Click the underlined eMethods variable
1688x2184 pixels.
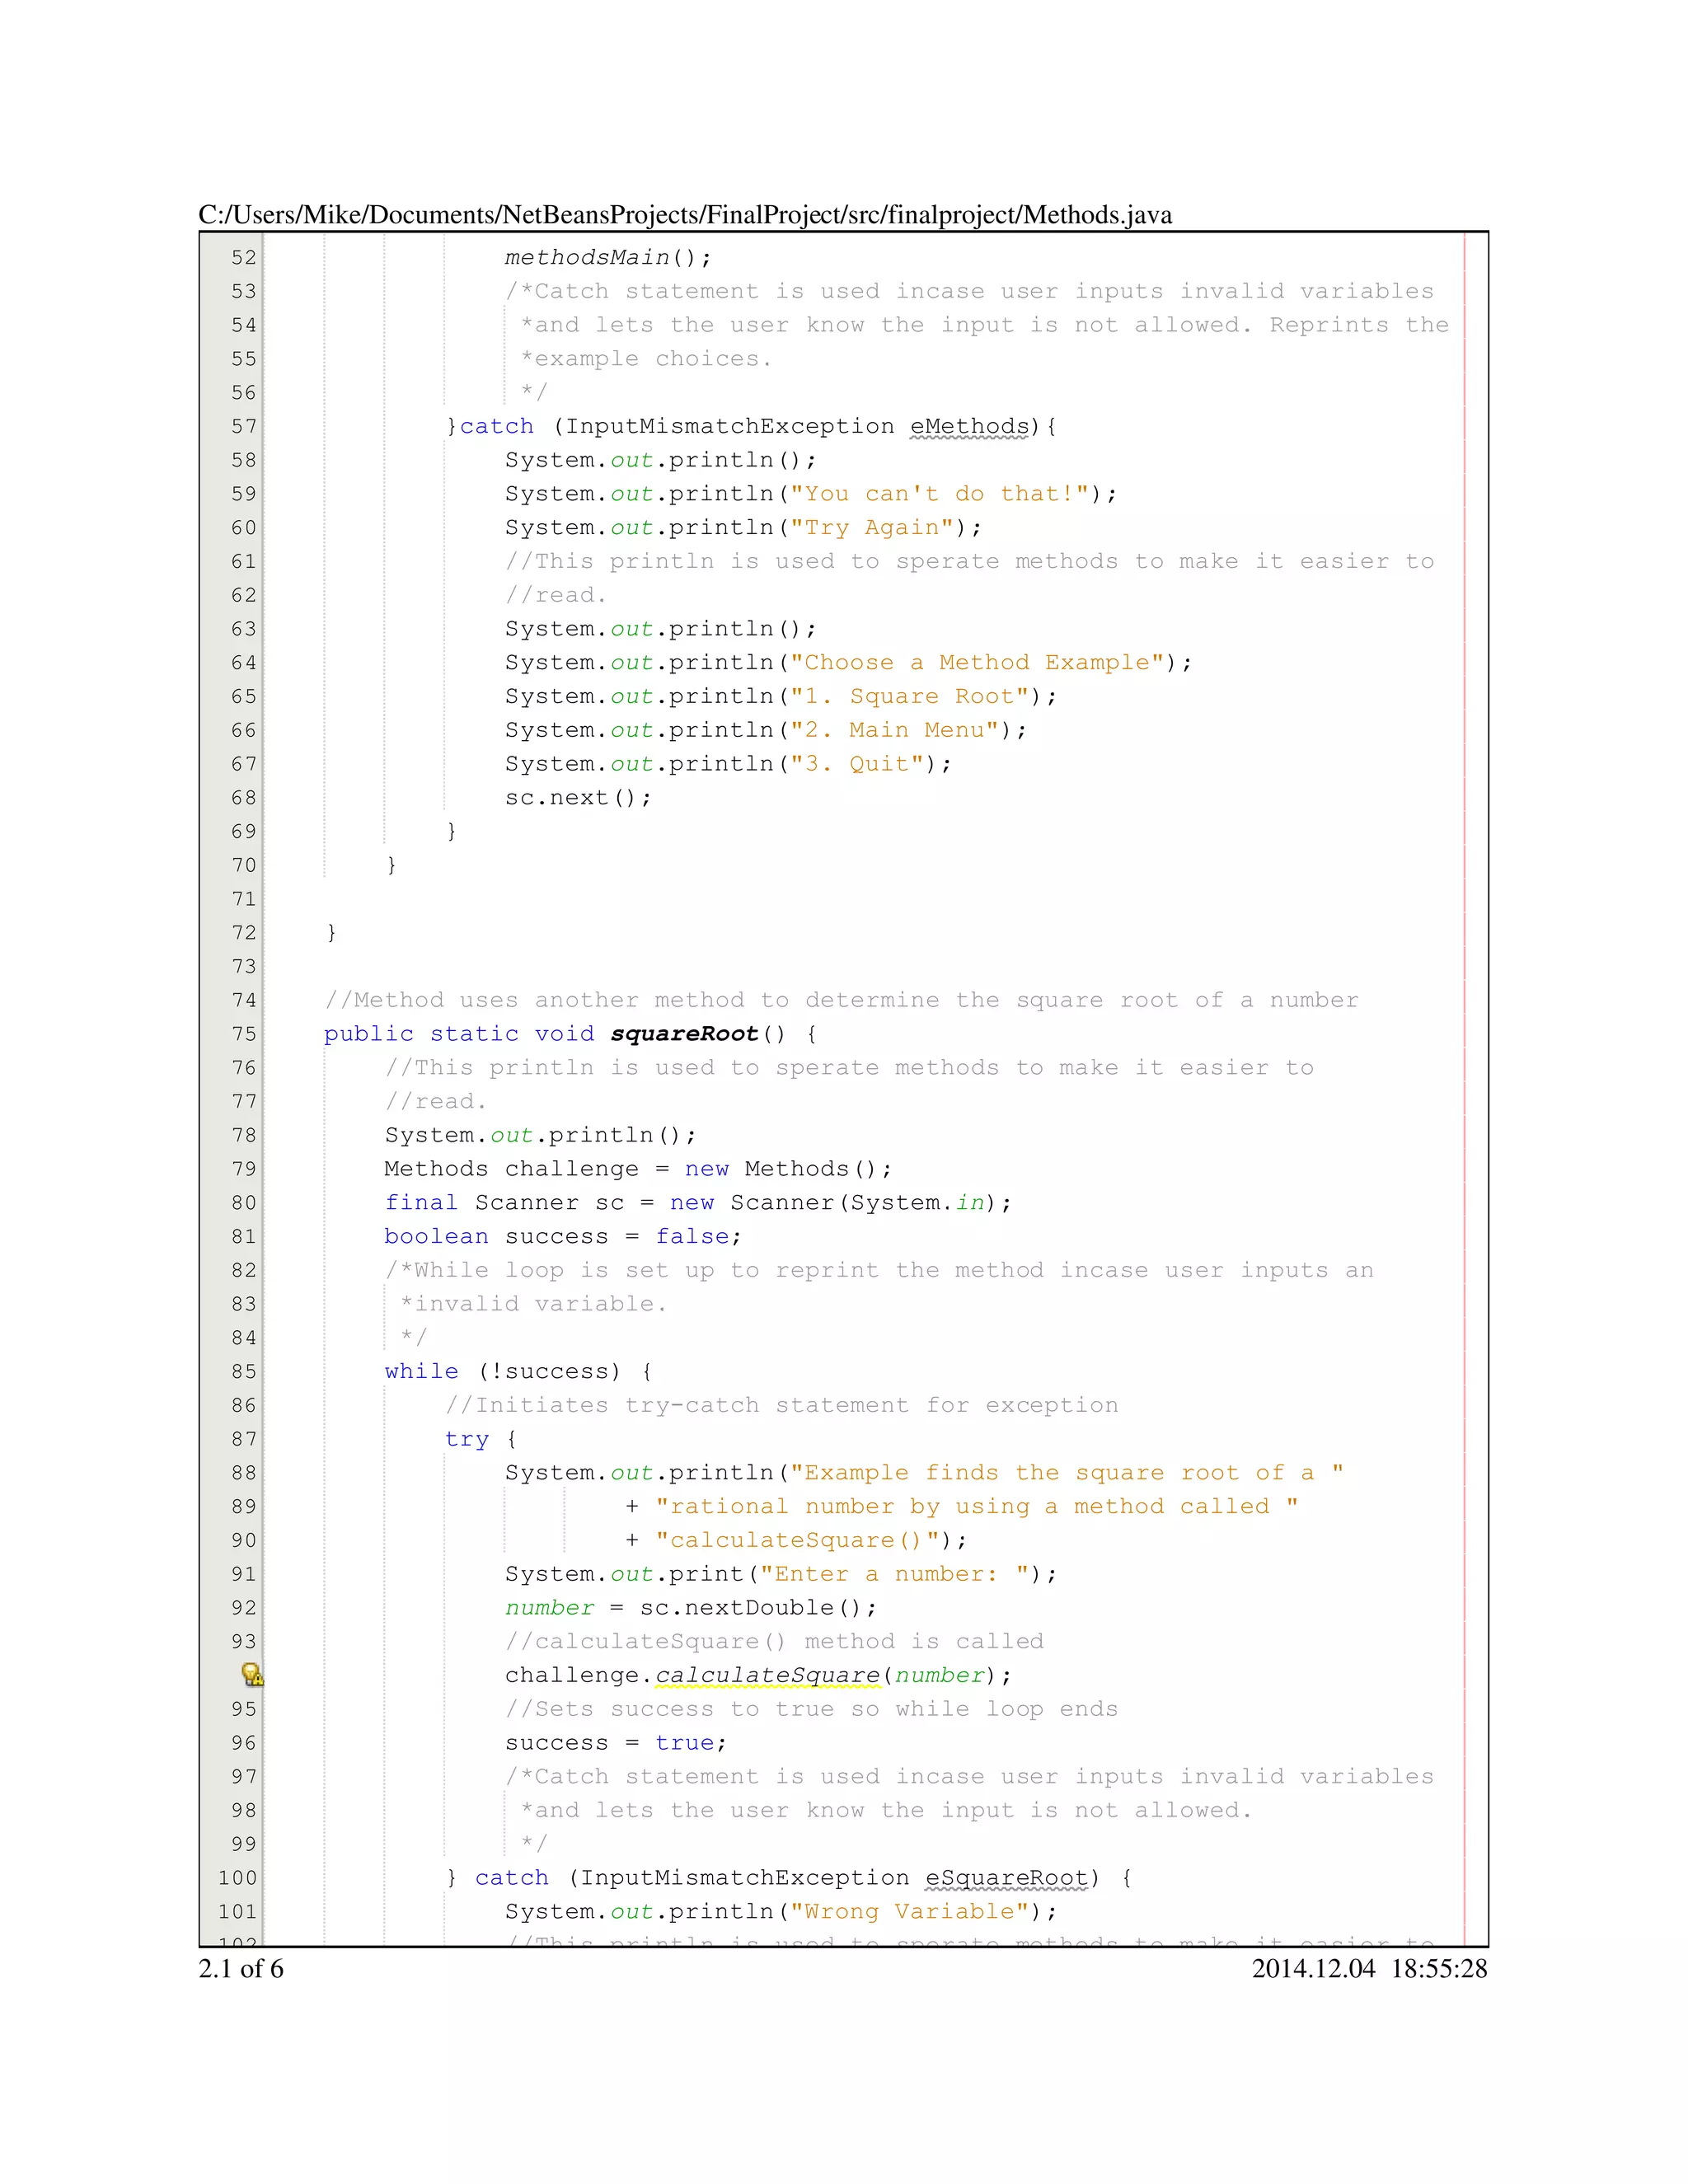point(969,426)
